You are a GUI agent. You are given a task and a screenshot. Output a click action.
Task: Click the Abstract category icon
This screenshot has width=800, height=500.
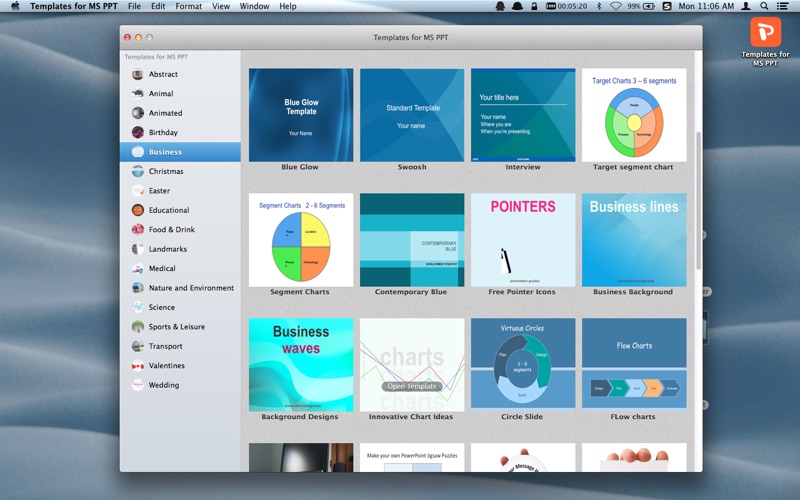(138, 74)
